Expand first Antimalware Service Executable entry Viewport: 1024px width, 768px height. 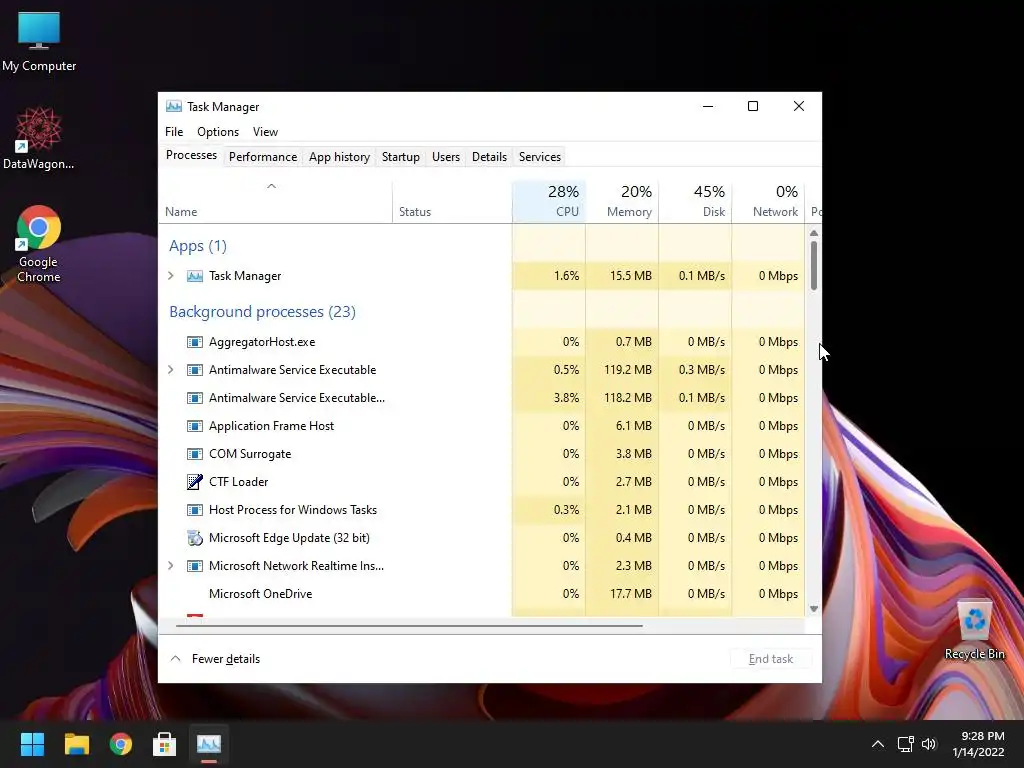tap(170, 370)
